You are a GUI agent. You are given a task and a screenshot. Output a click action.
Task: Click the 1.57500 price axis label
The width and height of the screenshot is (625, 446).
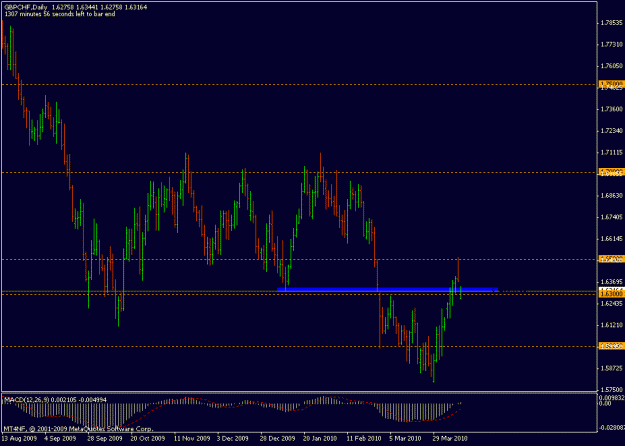click(611, 390)
